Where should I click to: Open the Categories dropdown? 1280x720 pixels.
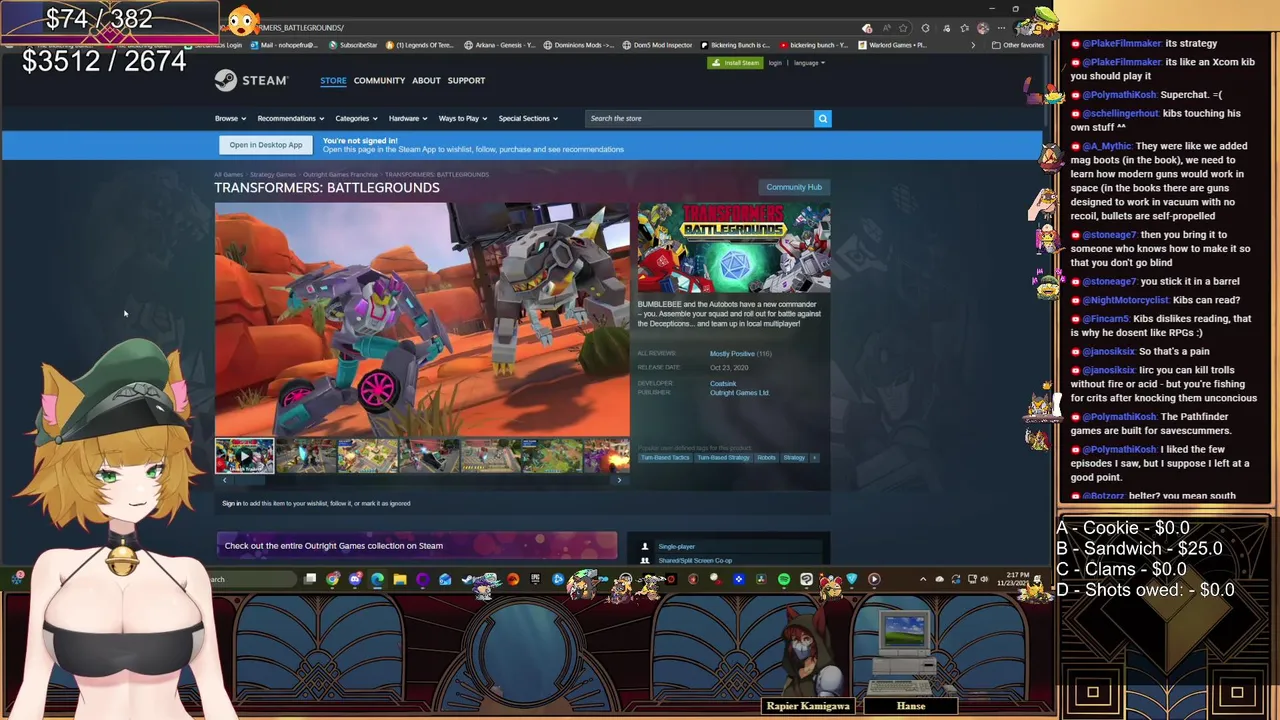(x=356, y=119)
